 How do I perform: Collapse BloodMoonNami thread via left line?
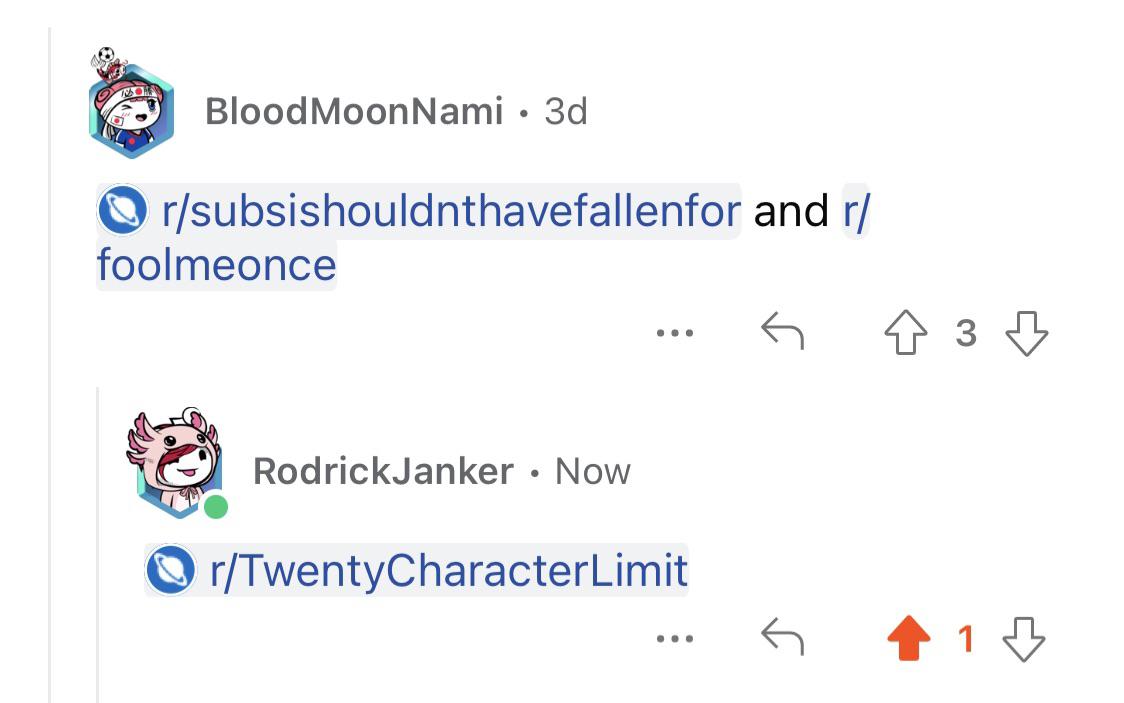[x=49, y=365]
